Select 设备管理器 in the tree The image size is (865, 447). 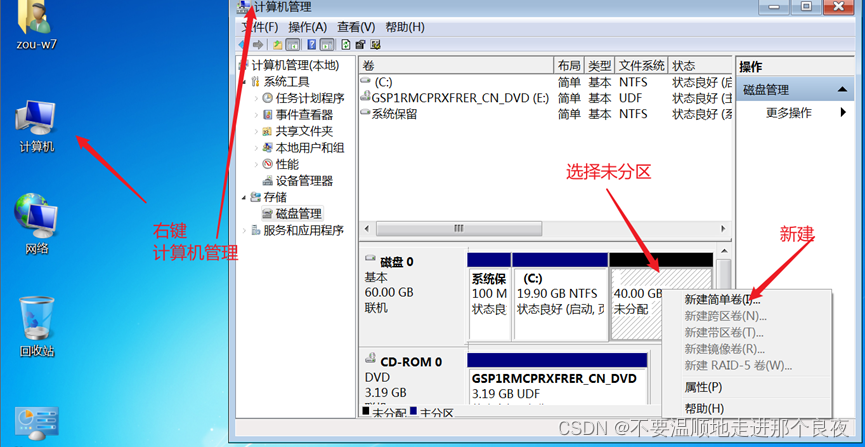click(x=304, y=181)
